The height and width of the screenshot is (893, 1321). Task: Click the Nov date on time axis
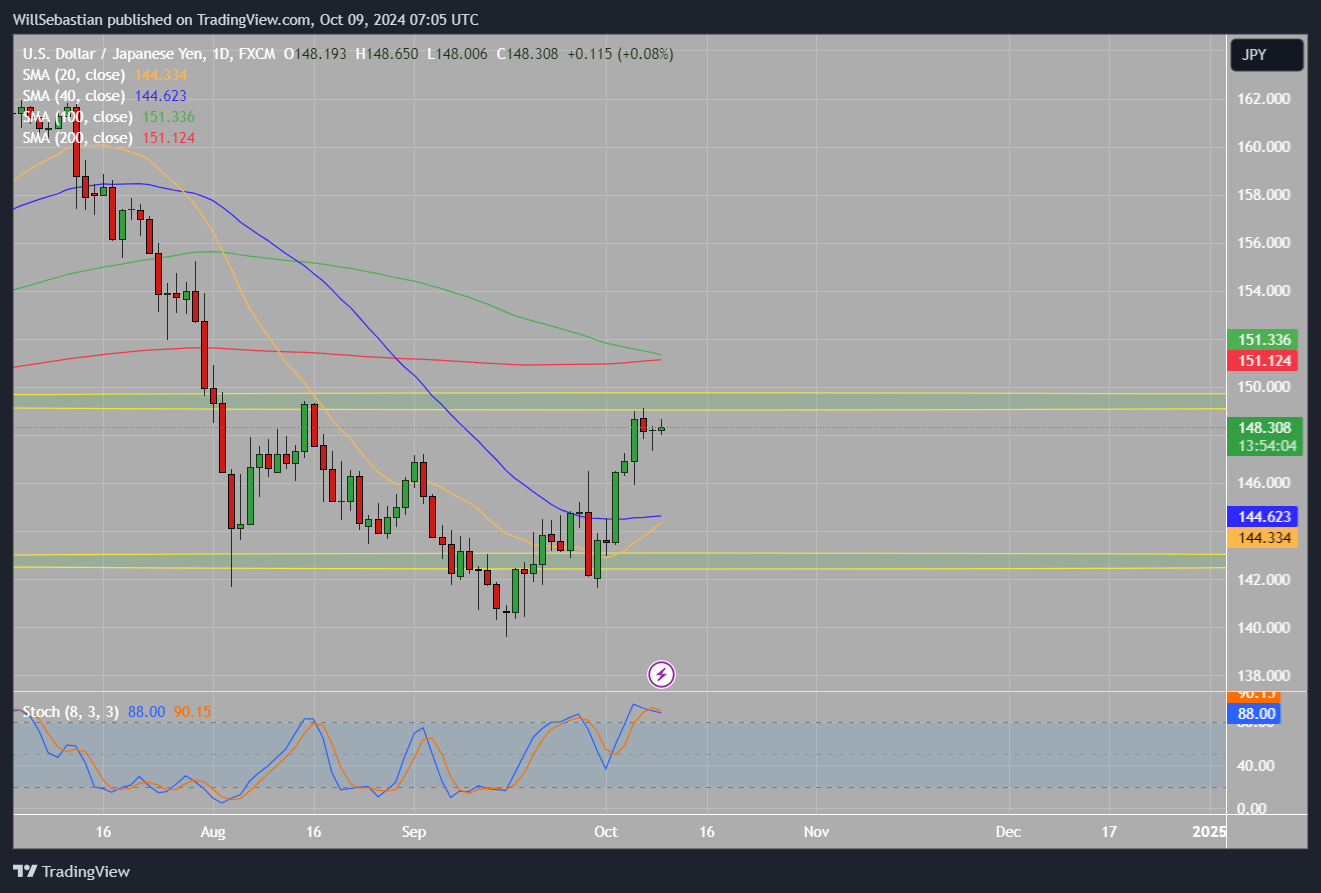click(817, 831)
